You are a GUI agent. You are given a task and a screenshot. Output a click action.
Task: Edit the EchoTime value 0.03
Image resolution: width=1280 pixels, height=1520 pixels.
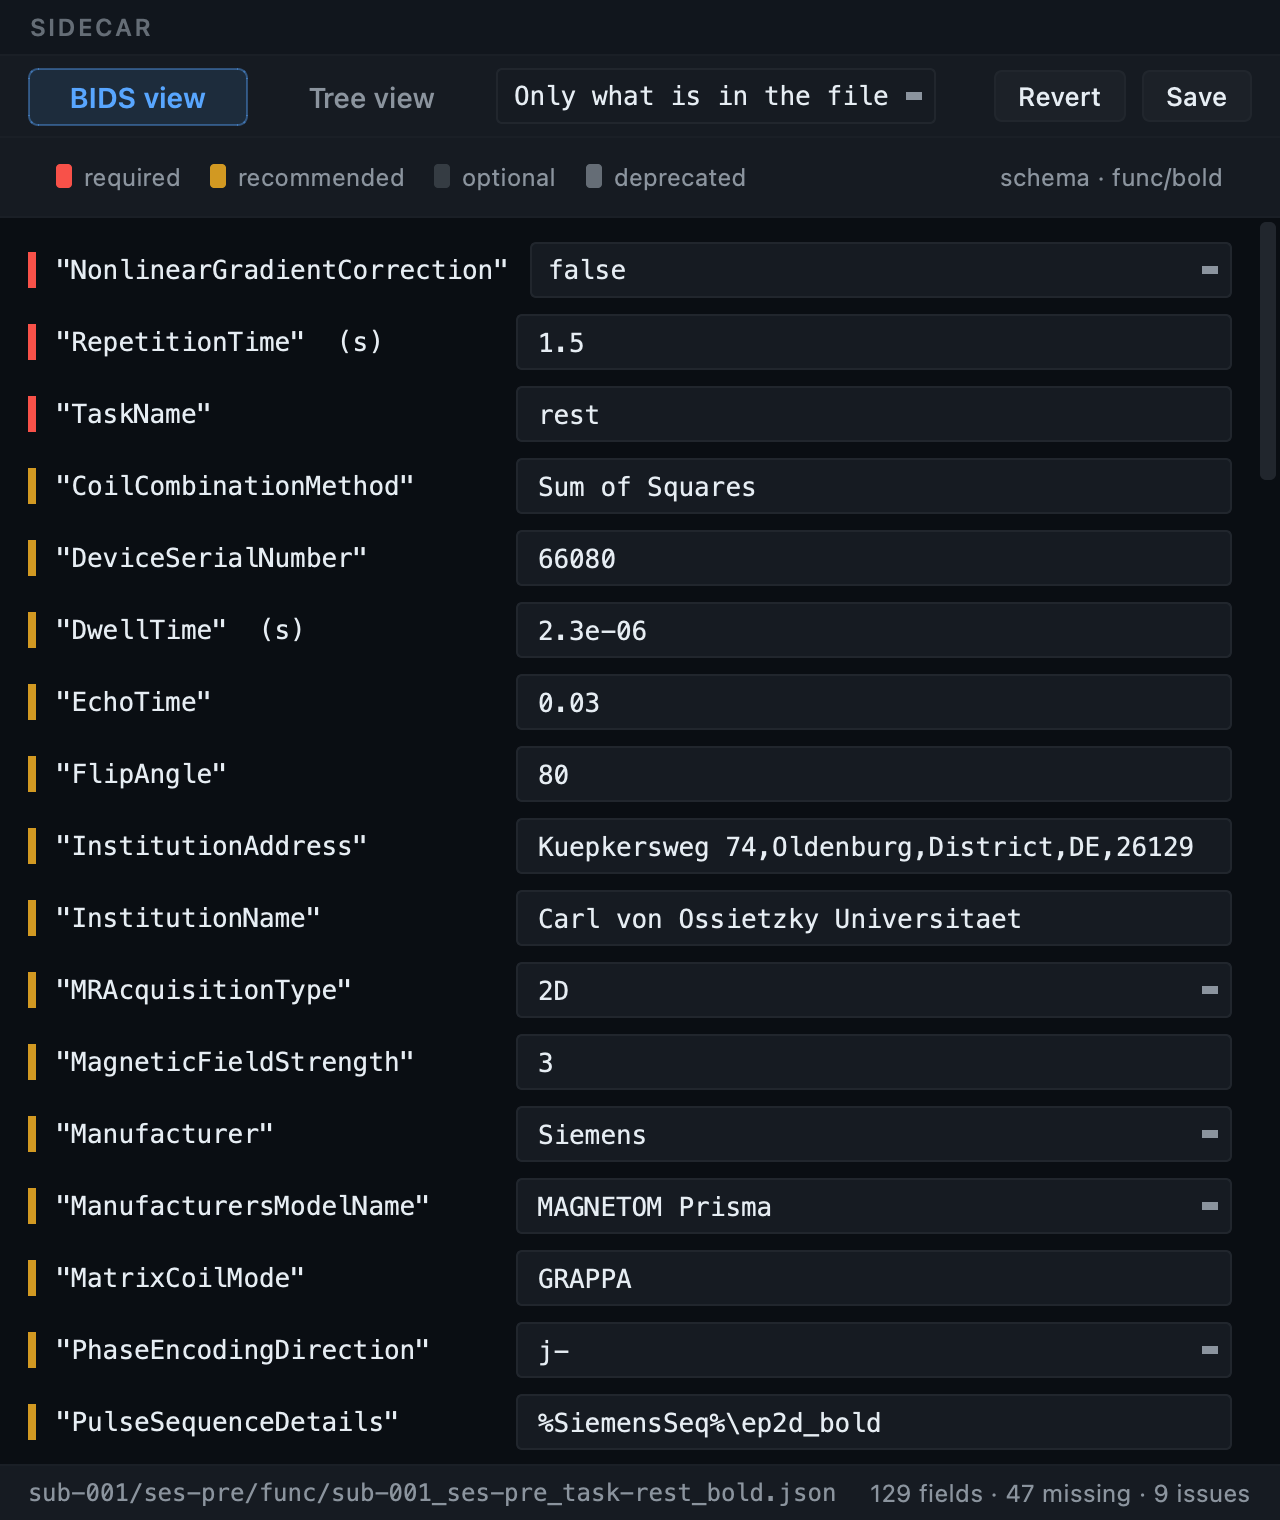point(873,702)
